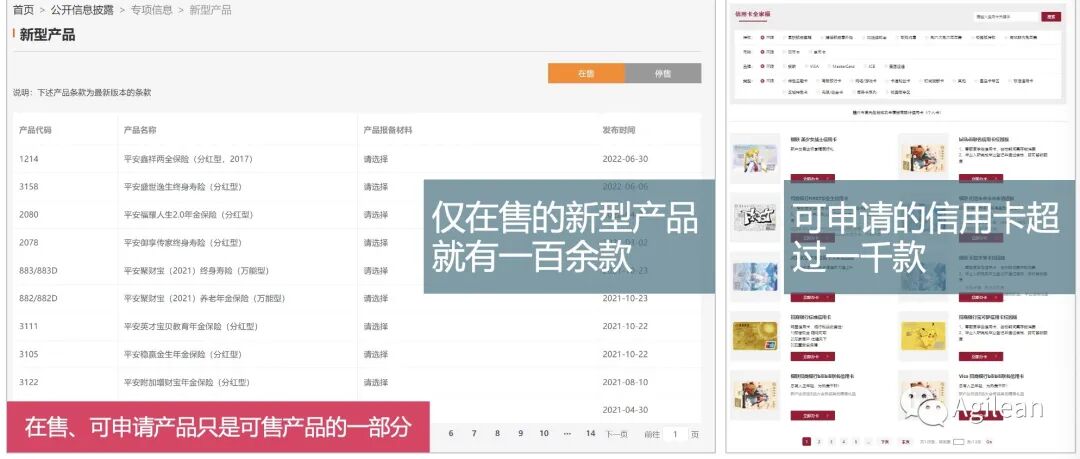The width and height of the screenshot is (1080, 459).
Task: Open 请选择 dropdown for product 882/882D
Action: (x=376, y=298)
